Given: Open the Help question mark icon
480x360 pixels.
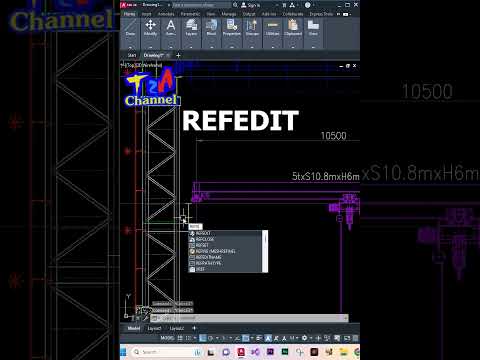Looking at the screenshot, I should (x=308, y=5).
